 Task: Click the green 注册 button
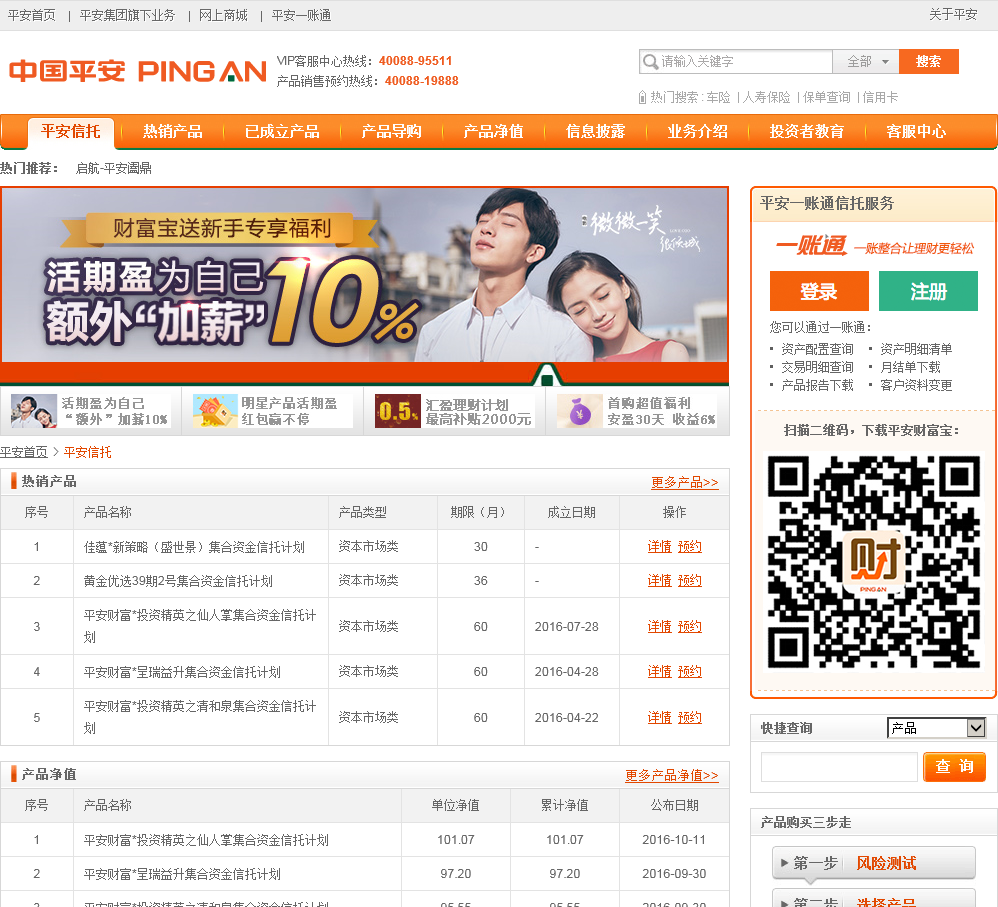(928, 291)
